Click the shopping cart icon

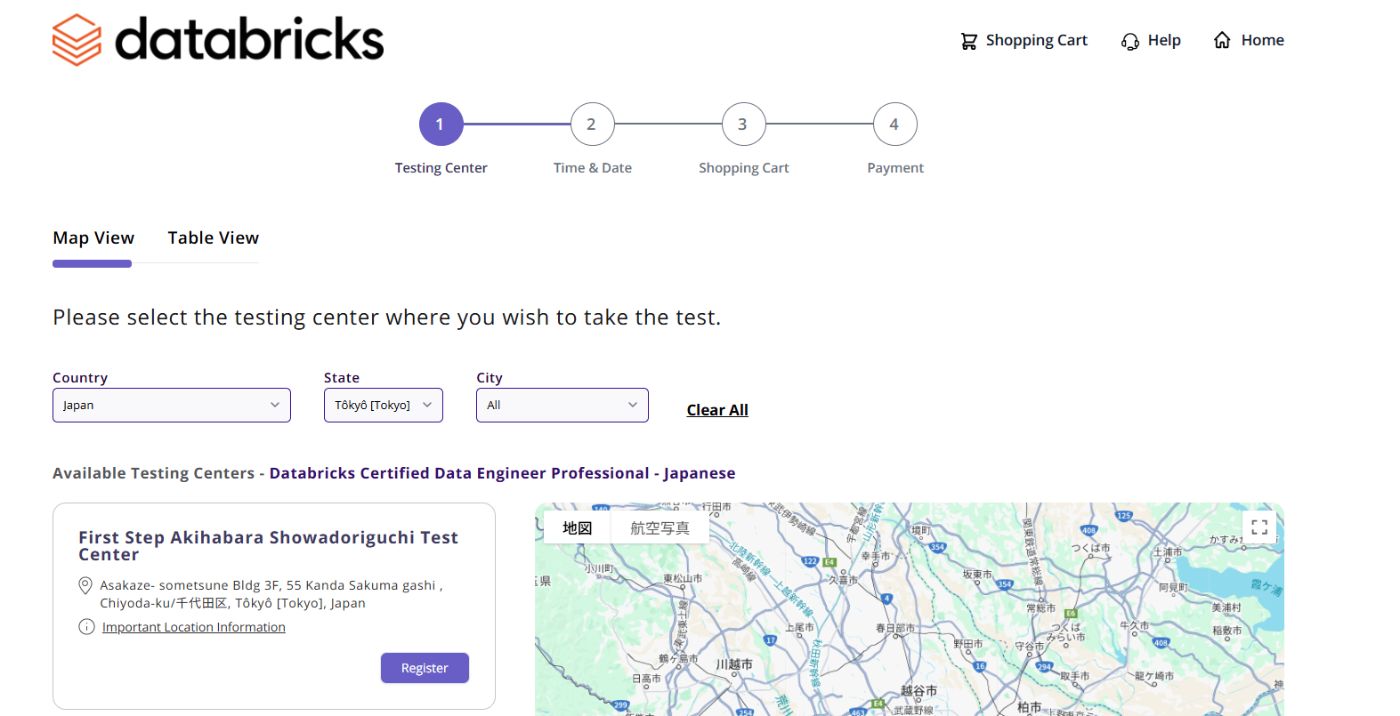(x=969, y=41)
